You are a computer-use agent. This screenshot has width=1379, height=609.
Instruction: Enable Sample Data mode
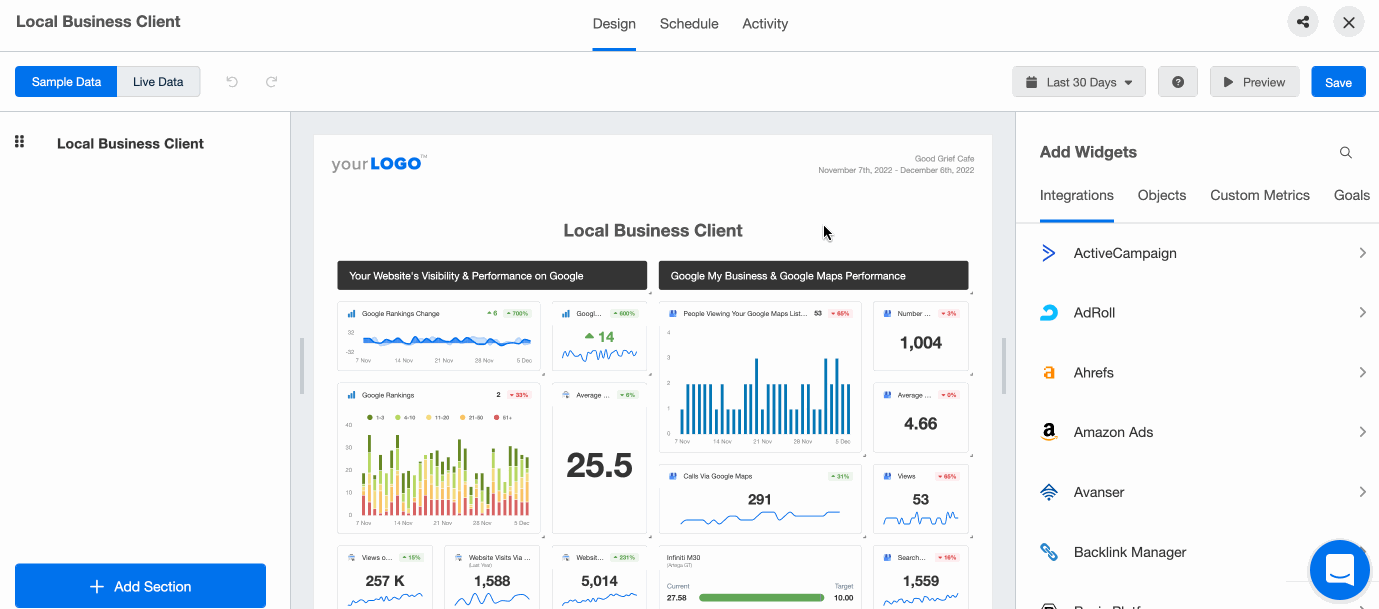pos(66,81)
